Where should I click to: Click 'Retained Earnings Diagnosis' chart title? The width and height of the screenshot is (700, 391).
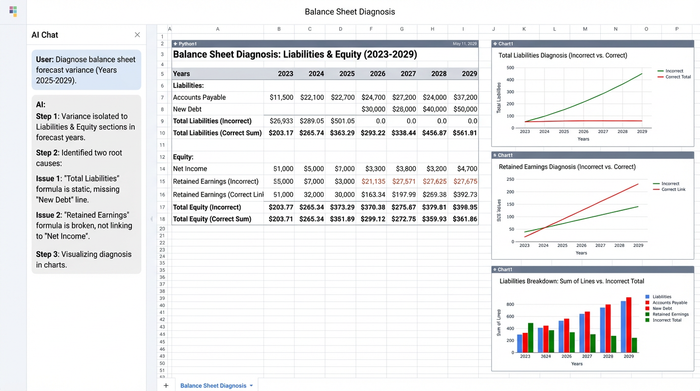click(567, 167)
